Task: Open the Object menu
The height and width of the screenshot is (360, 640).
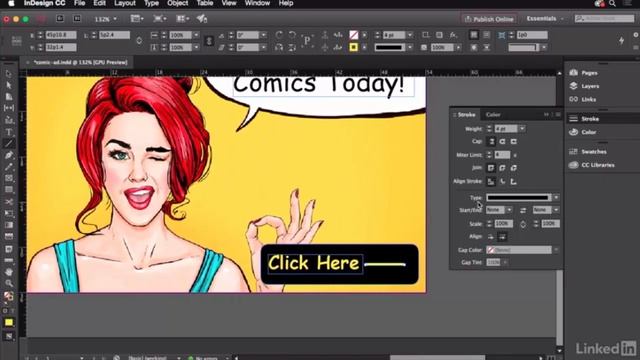Action: coord(178,3)
